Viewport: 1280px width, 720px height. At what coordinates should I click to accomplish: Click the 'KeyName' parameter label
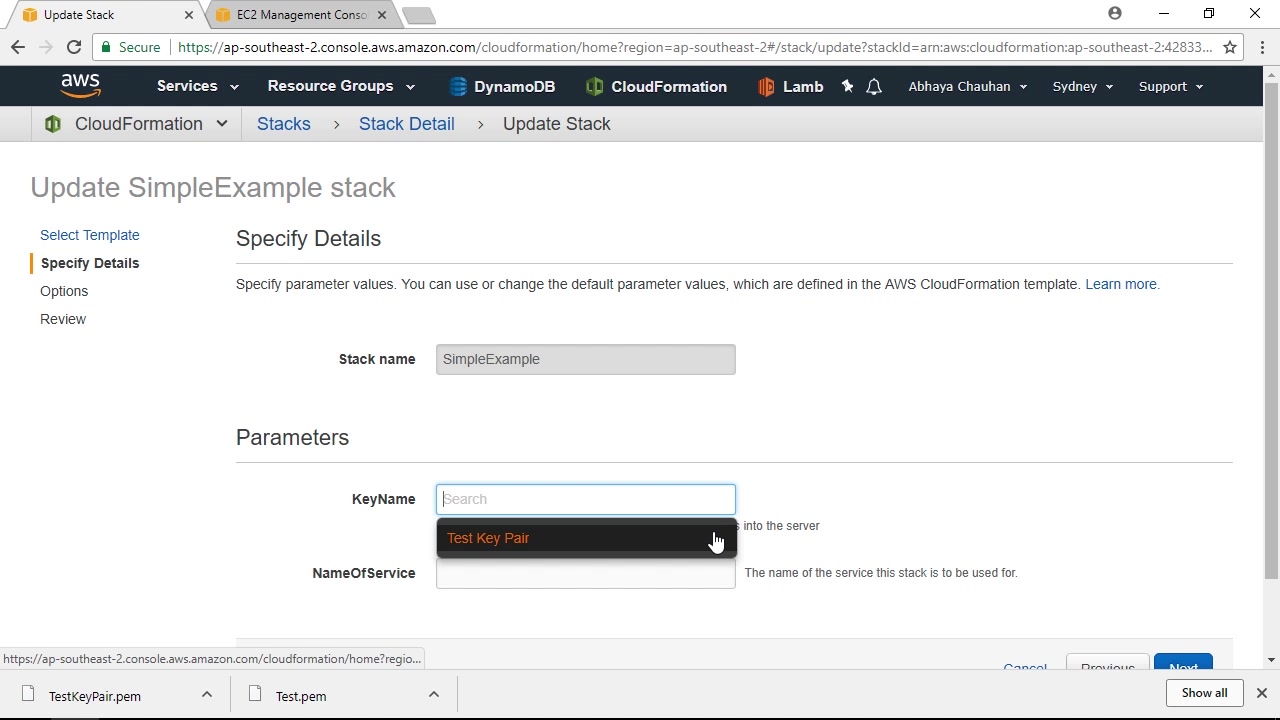tap(384, 499)
